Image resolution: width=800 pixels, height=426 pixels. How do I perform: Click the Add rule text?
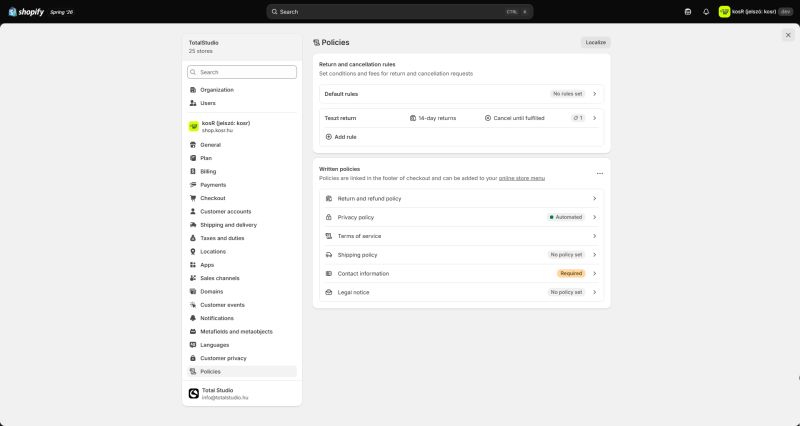pos(345,137)
